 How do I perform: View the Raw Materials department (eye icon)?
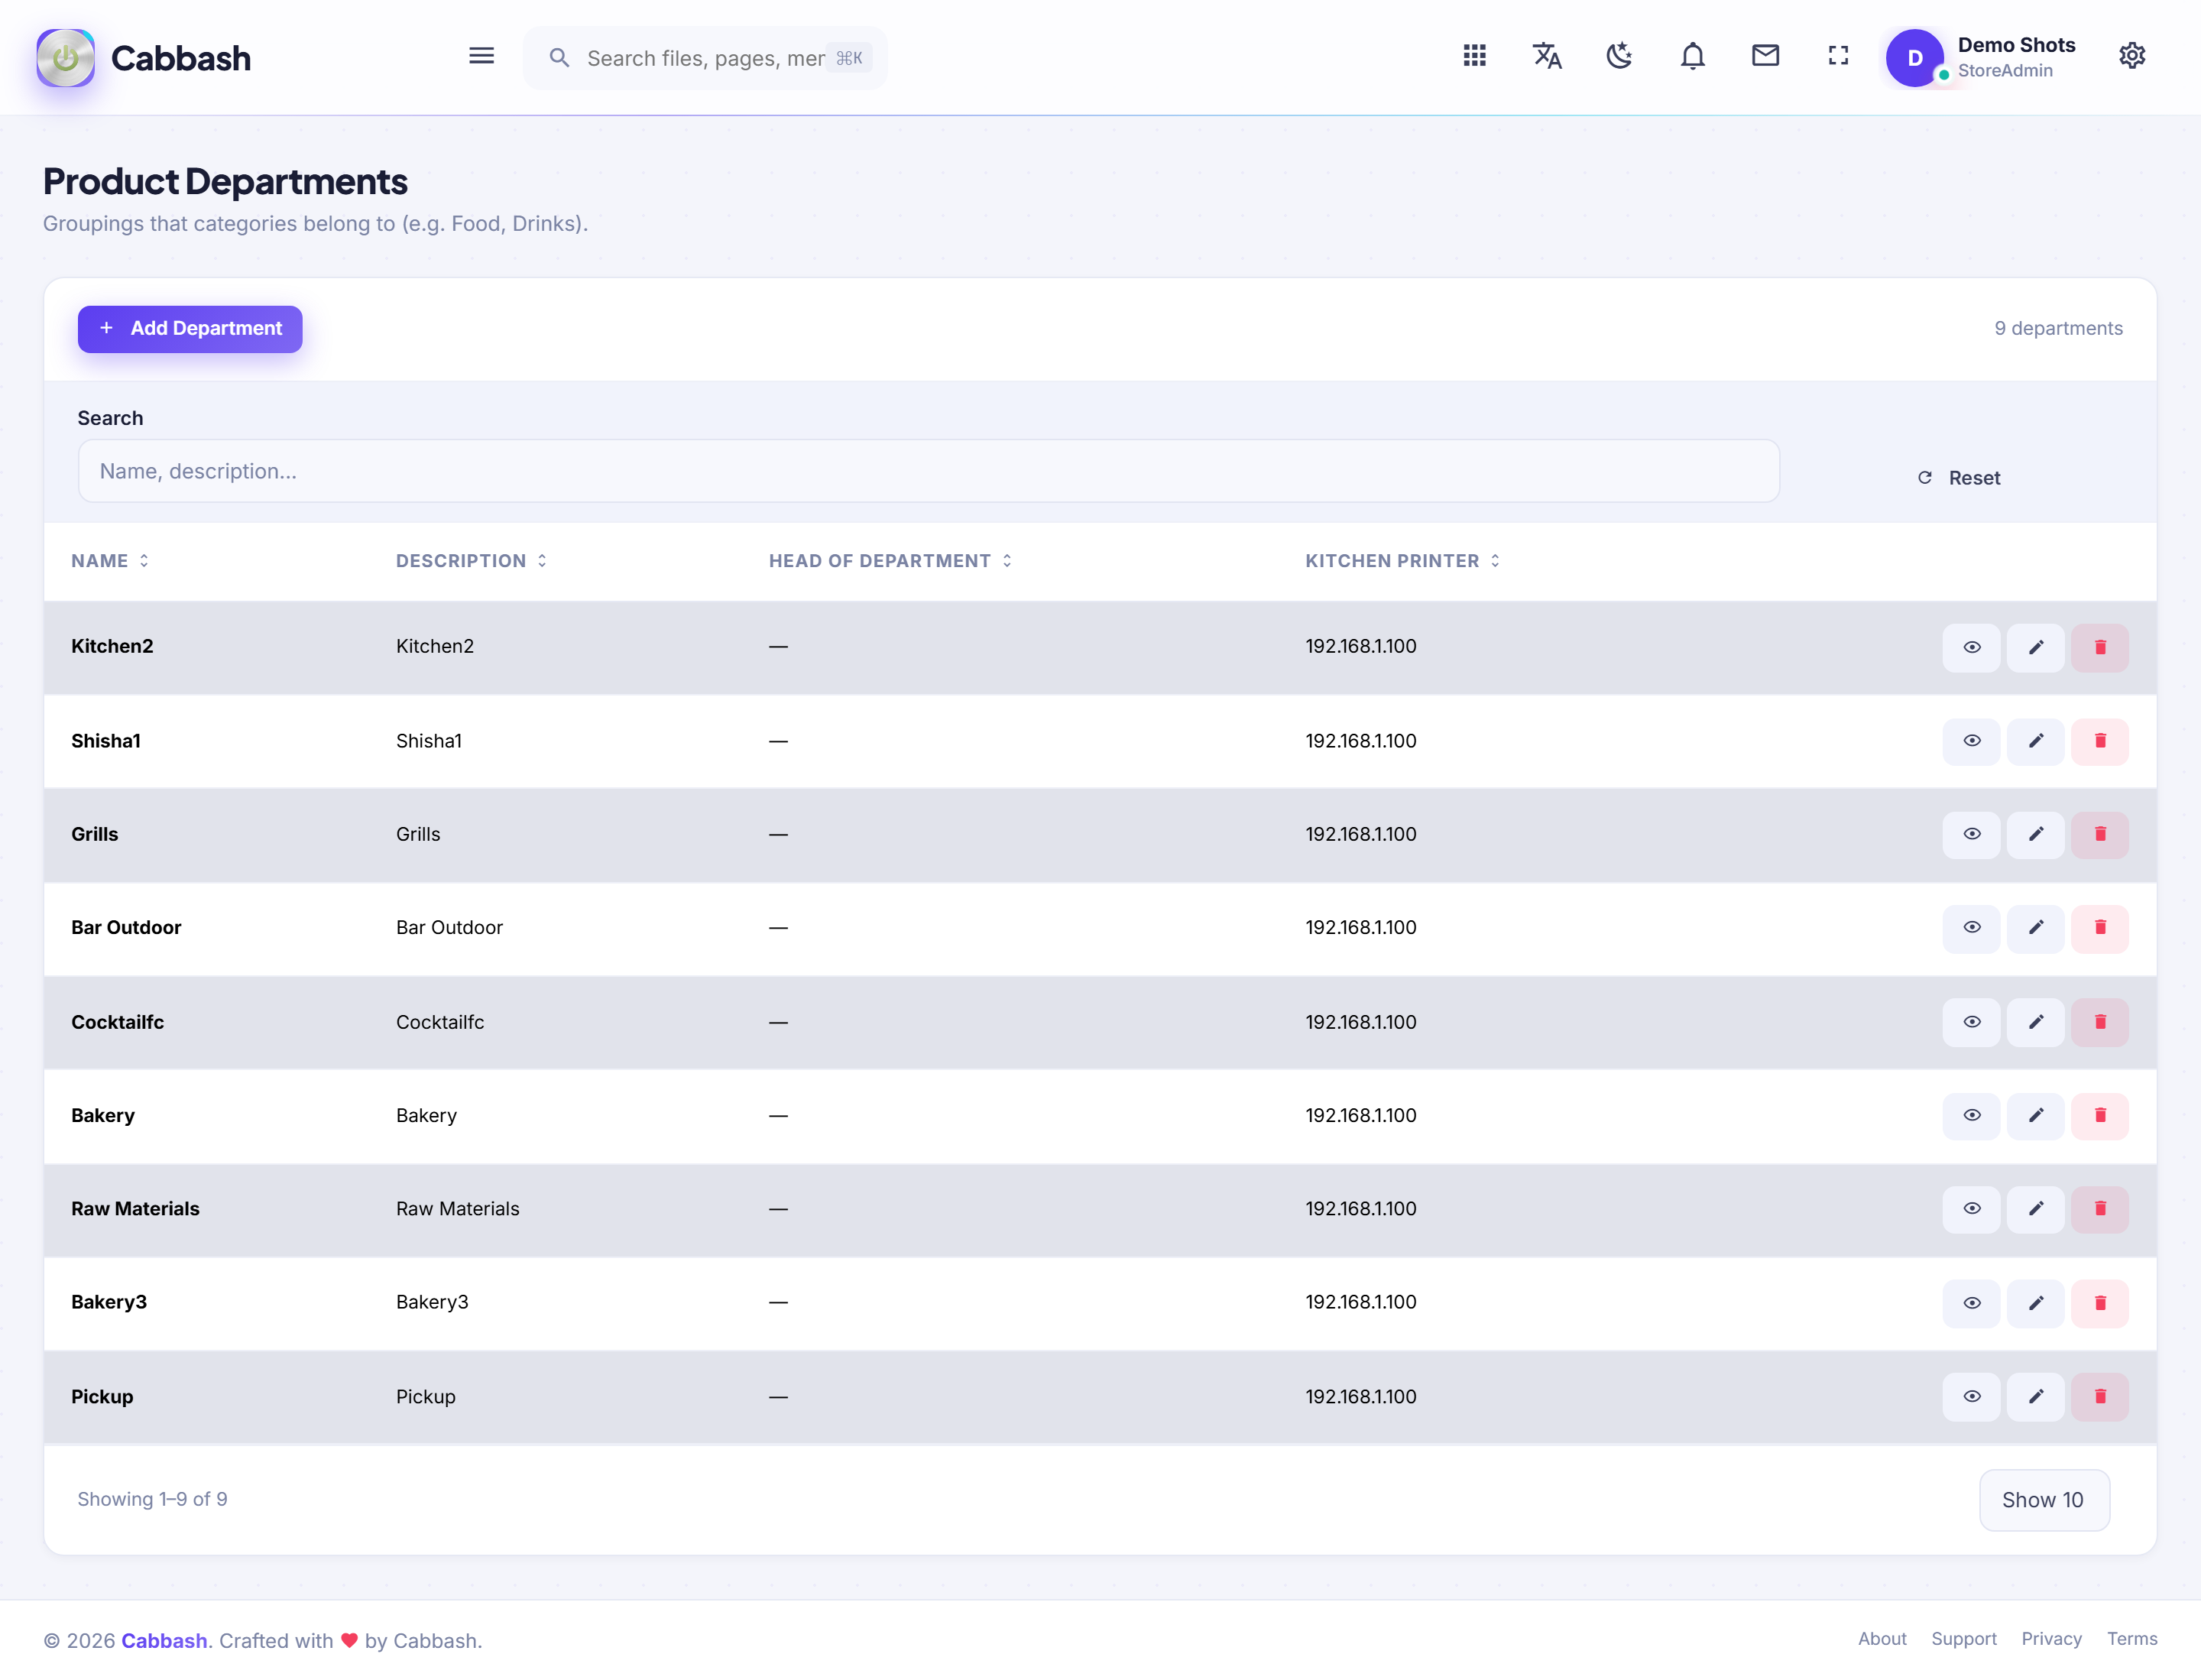click(x=1971, y=1209)
